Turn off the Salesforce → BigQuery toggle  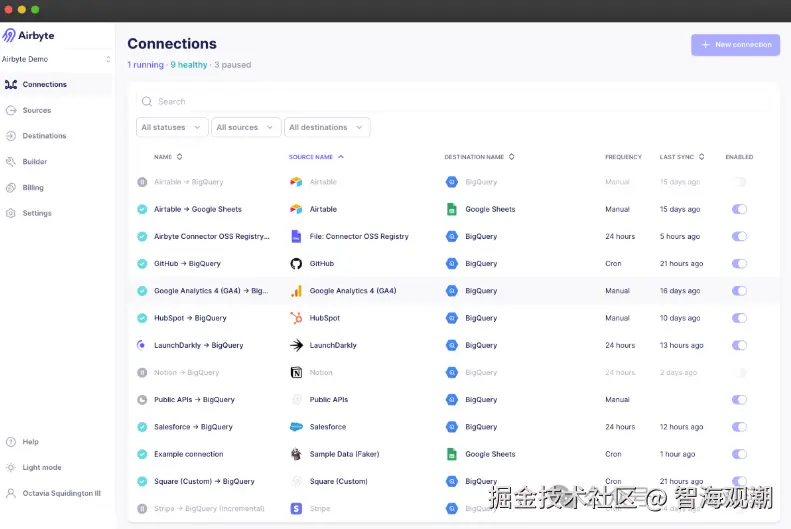[739, 427]
